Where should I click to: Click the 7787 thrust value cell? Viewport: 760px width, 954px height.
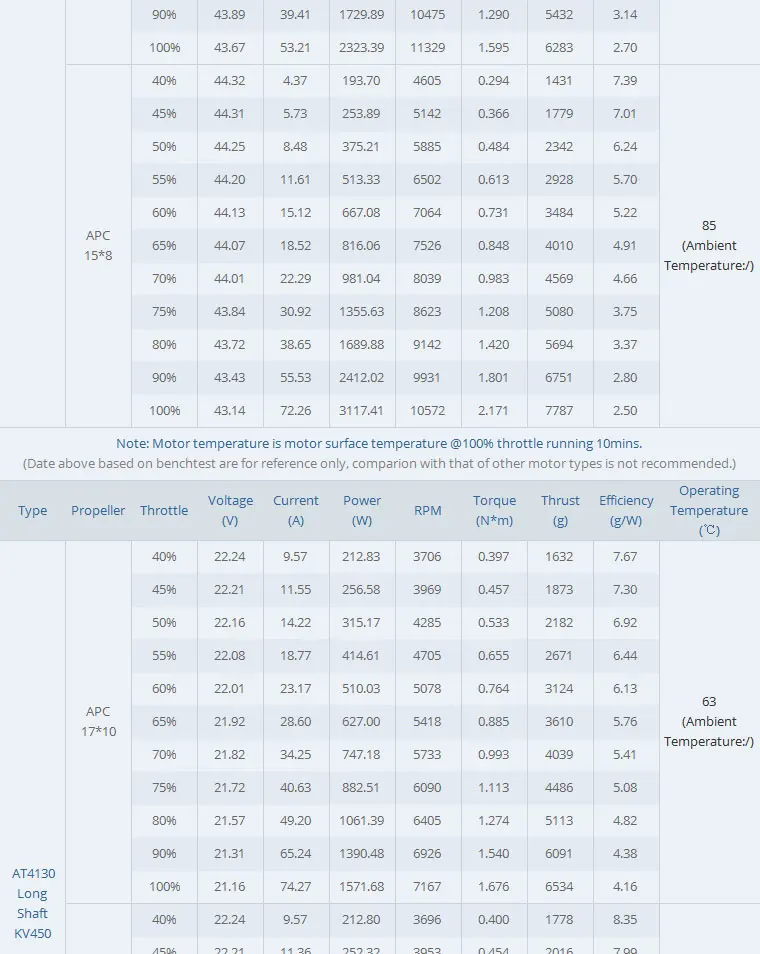560,410
